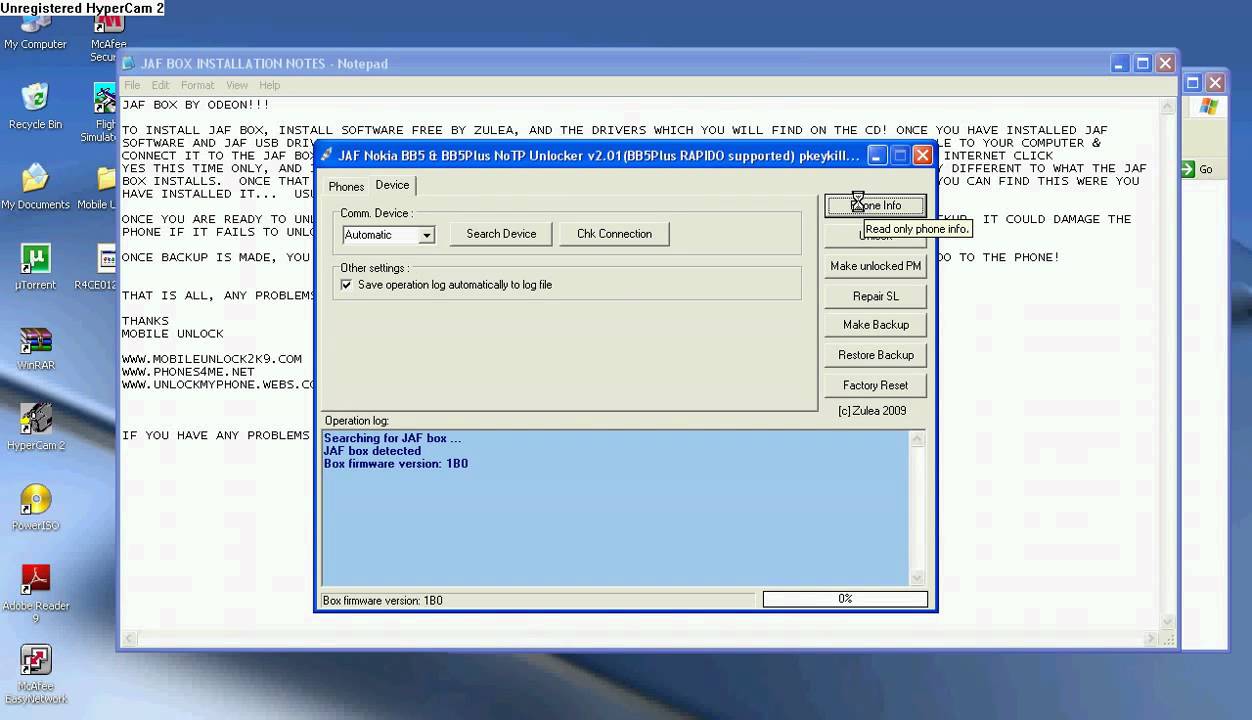Viewport: 1252px width, 720px height.
Task: Click operation log scroll up arrow
Action: coord(917,438)
